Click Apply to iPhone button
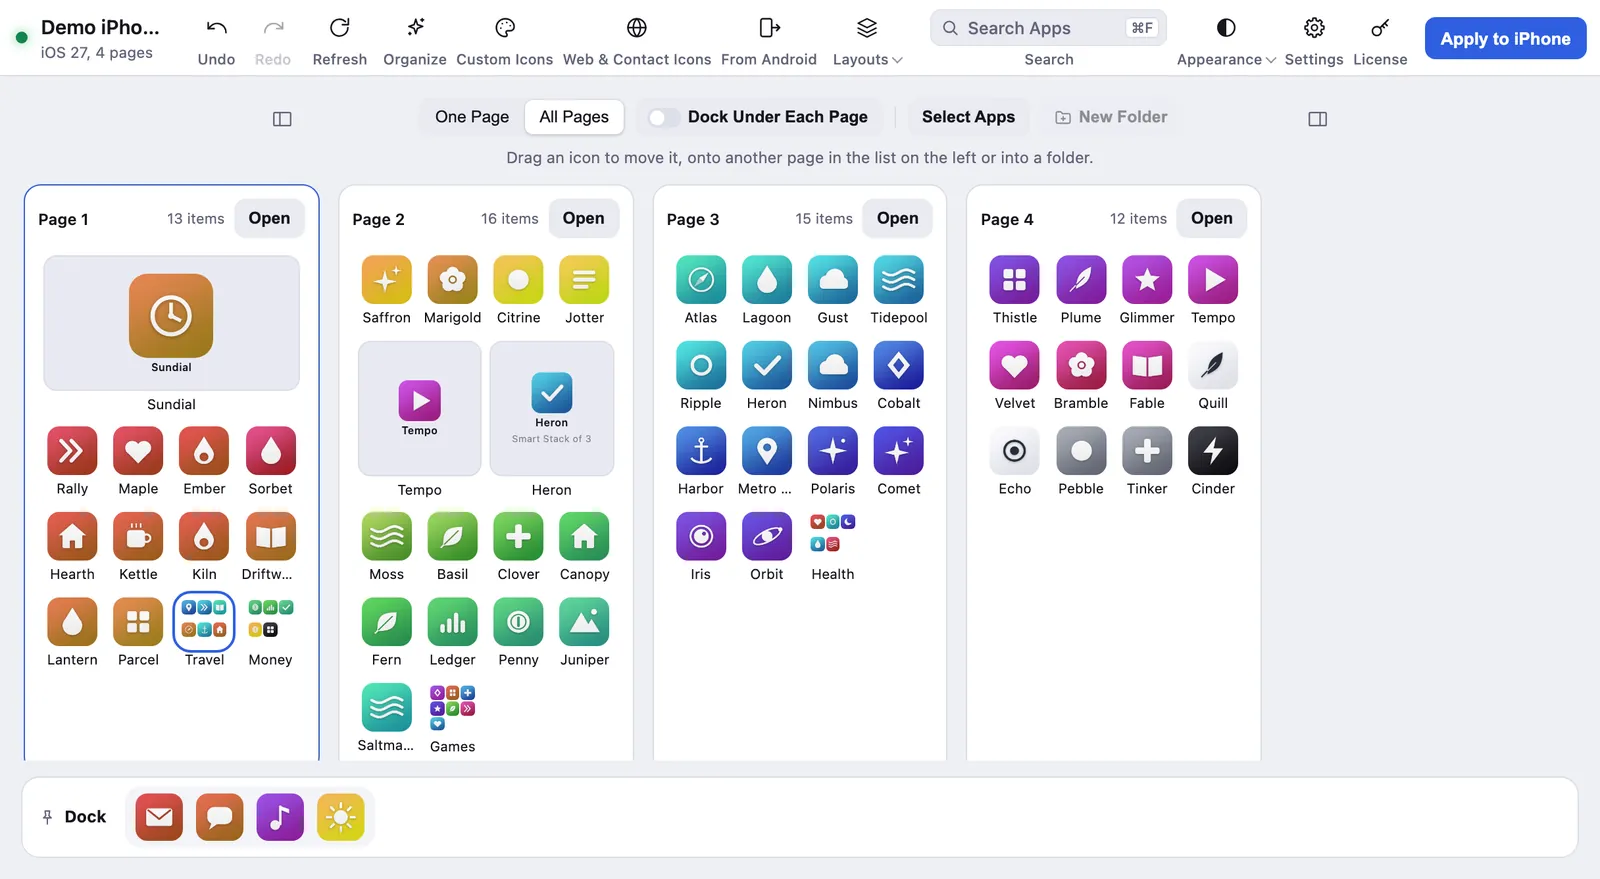 [1505, 39]
